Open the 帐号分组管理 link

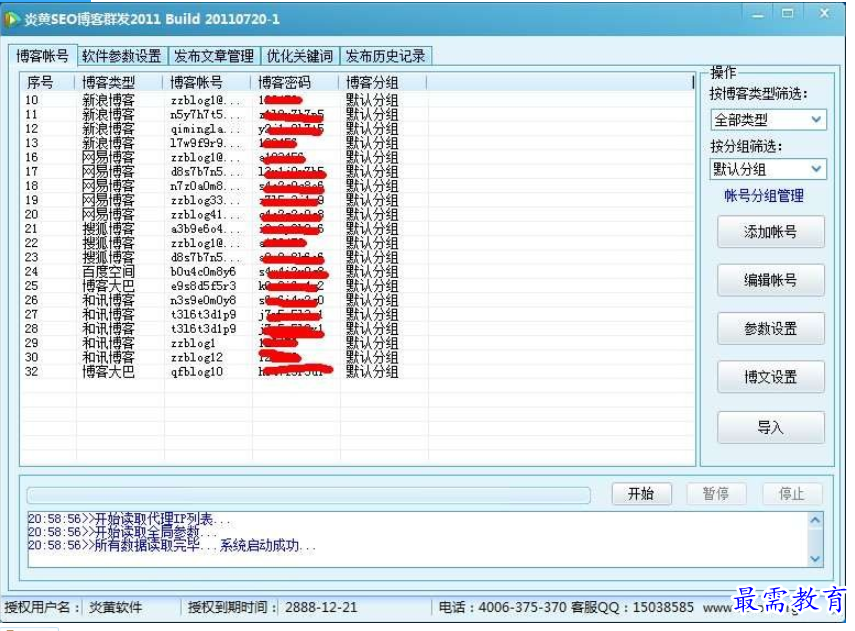[764, 196]
